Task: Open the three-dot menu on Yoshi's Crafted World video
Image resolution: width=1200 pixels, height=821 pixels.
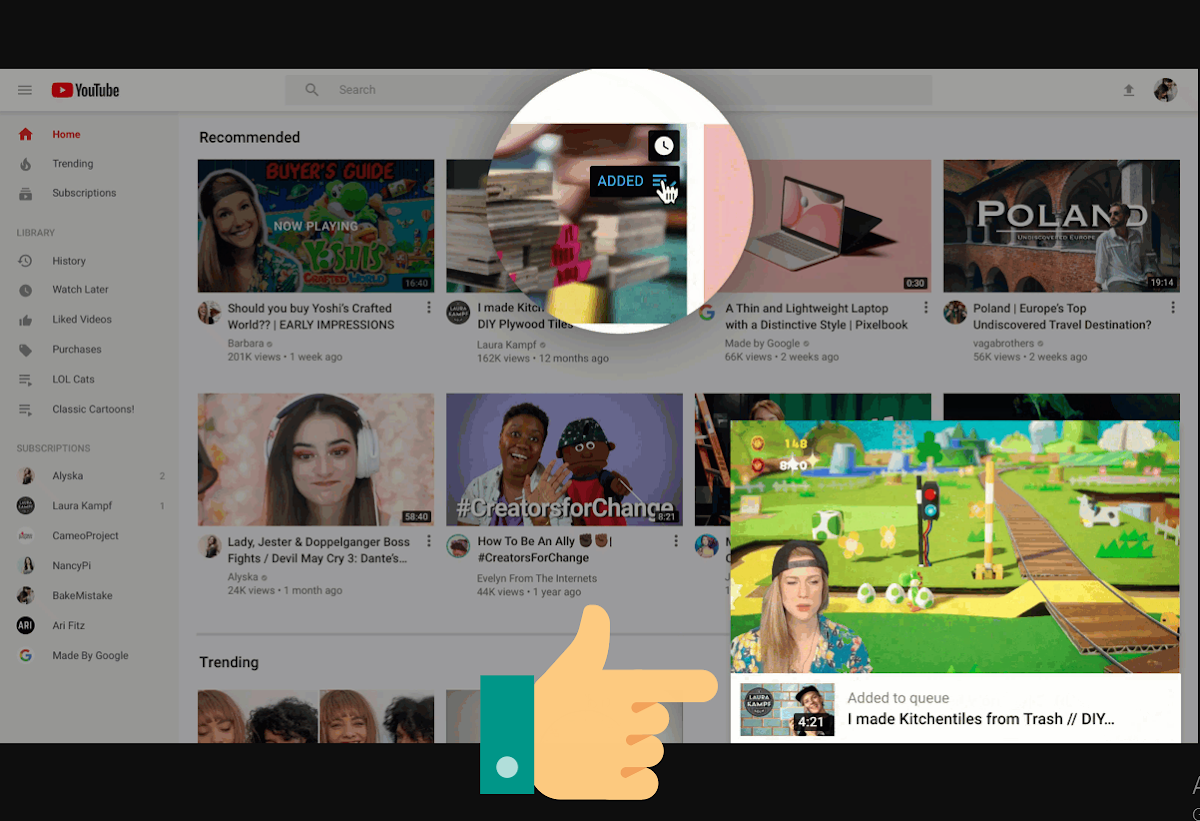Action: click(428, 307)
